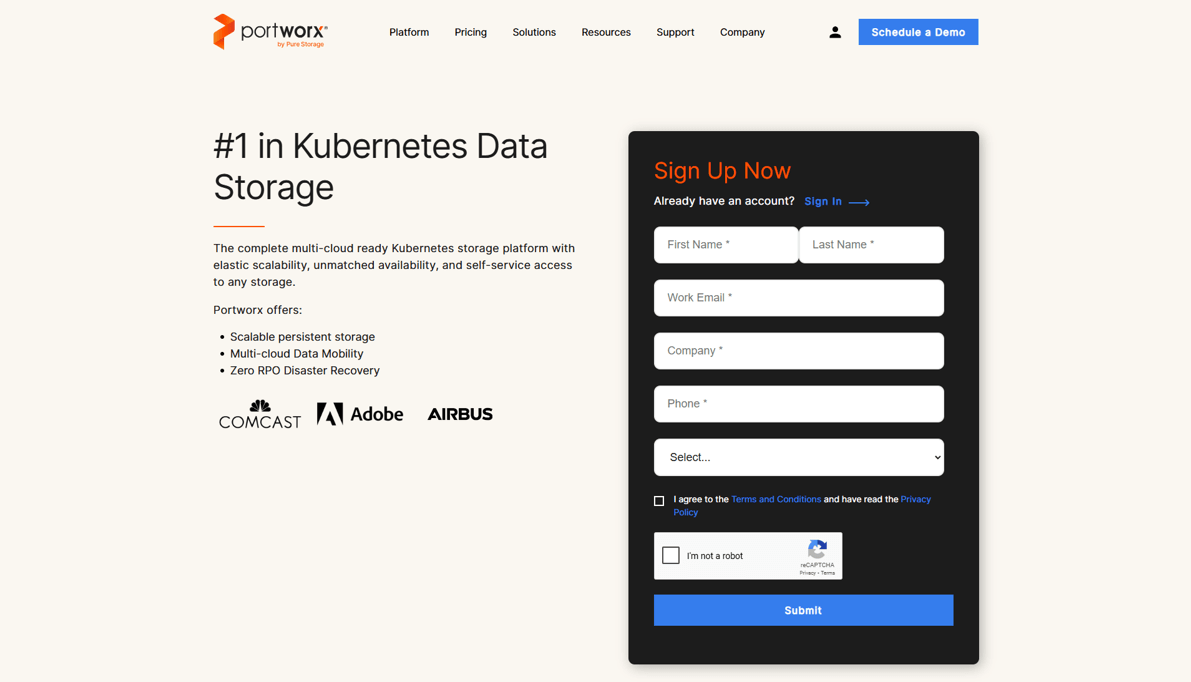Select the Phone number input field
Image resolution: width=1191 pixels, height=682 pixels.
pyautogui.click(x=798, y=404)
